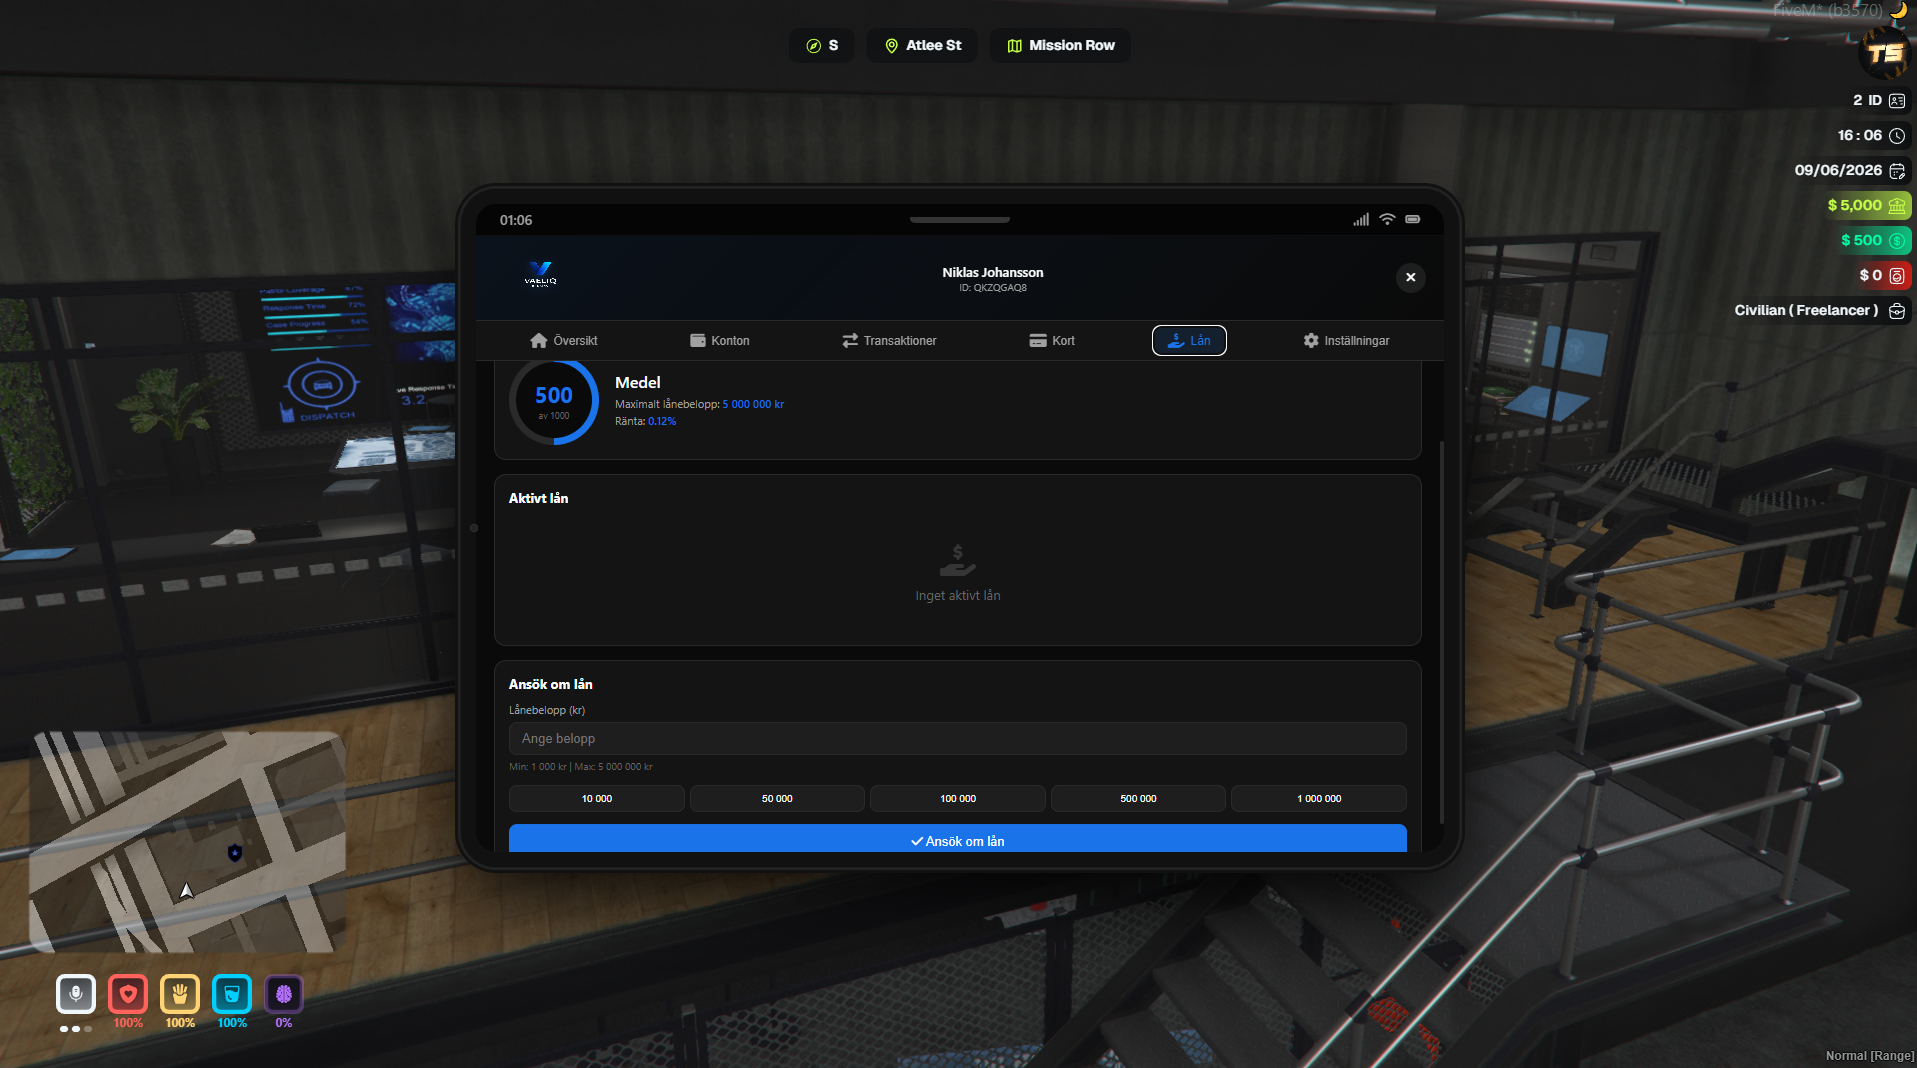1917x1068 pixels.
Task: Click the Mission Row zone indicator
Action: pos(1060,46)
